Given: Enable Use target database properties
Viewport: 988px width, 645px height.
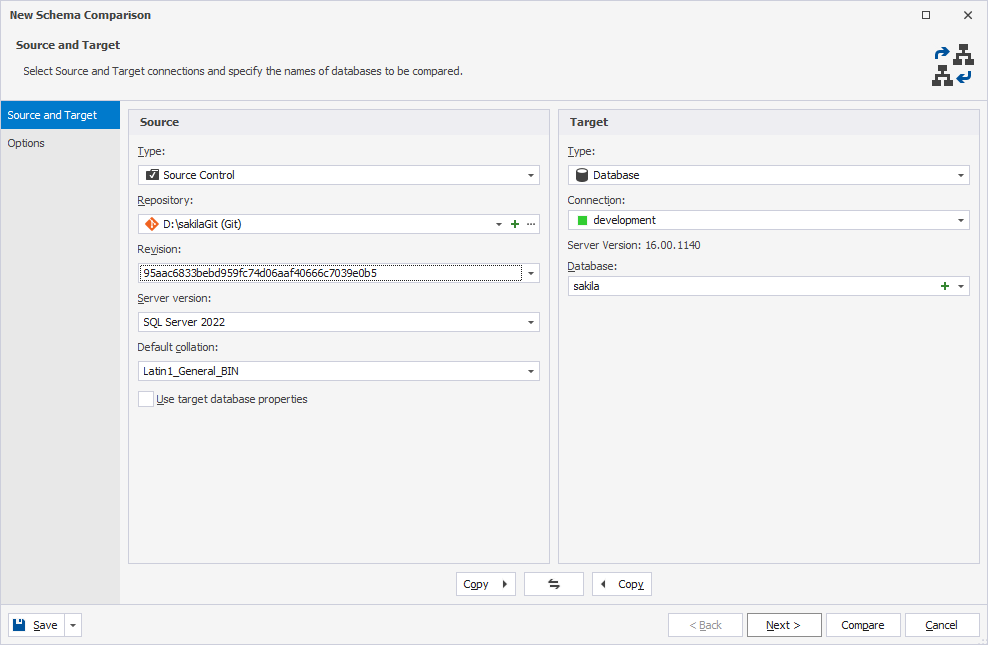Looking at the screenshot, I should pyautogui.click(x=145, y=398).
